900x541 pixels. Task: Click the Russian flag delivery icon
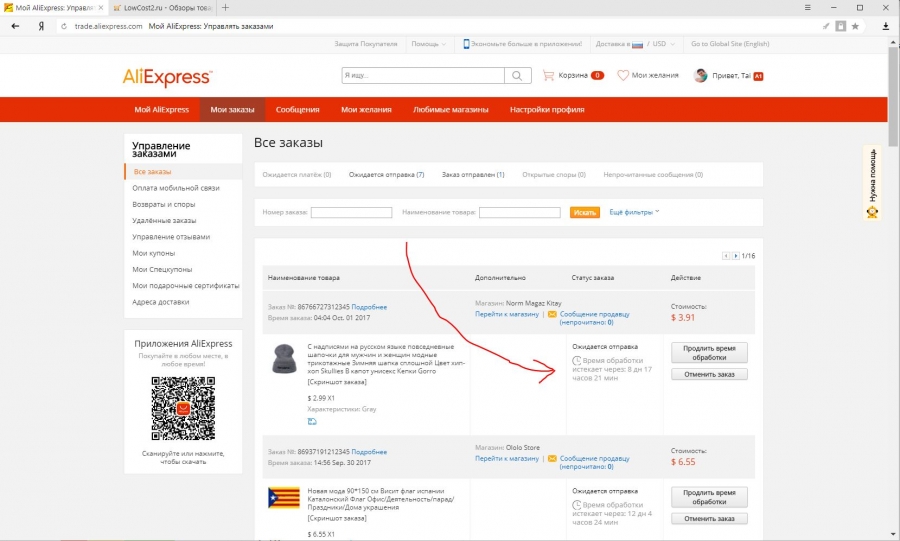(x=637, y=44)
